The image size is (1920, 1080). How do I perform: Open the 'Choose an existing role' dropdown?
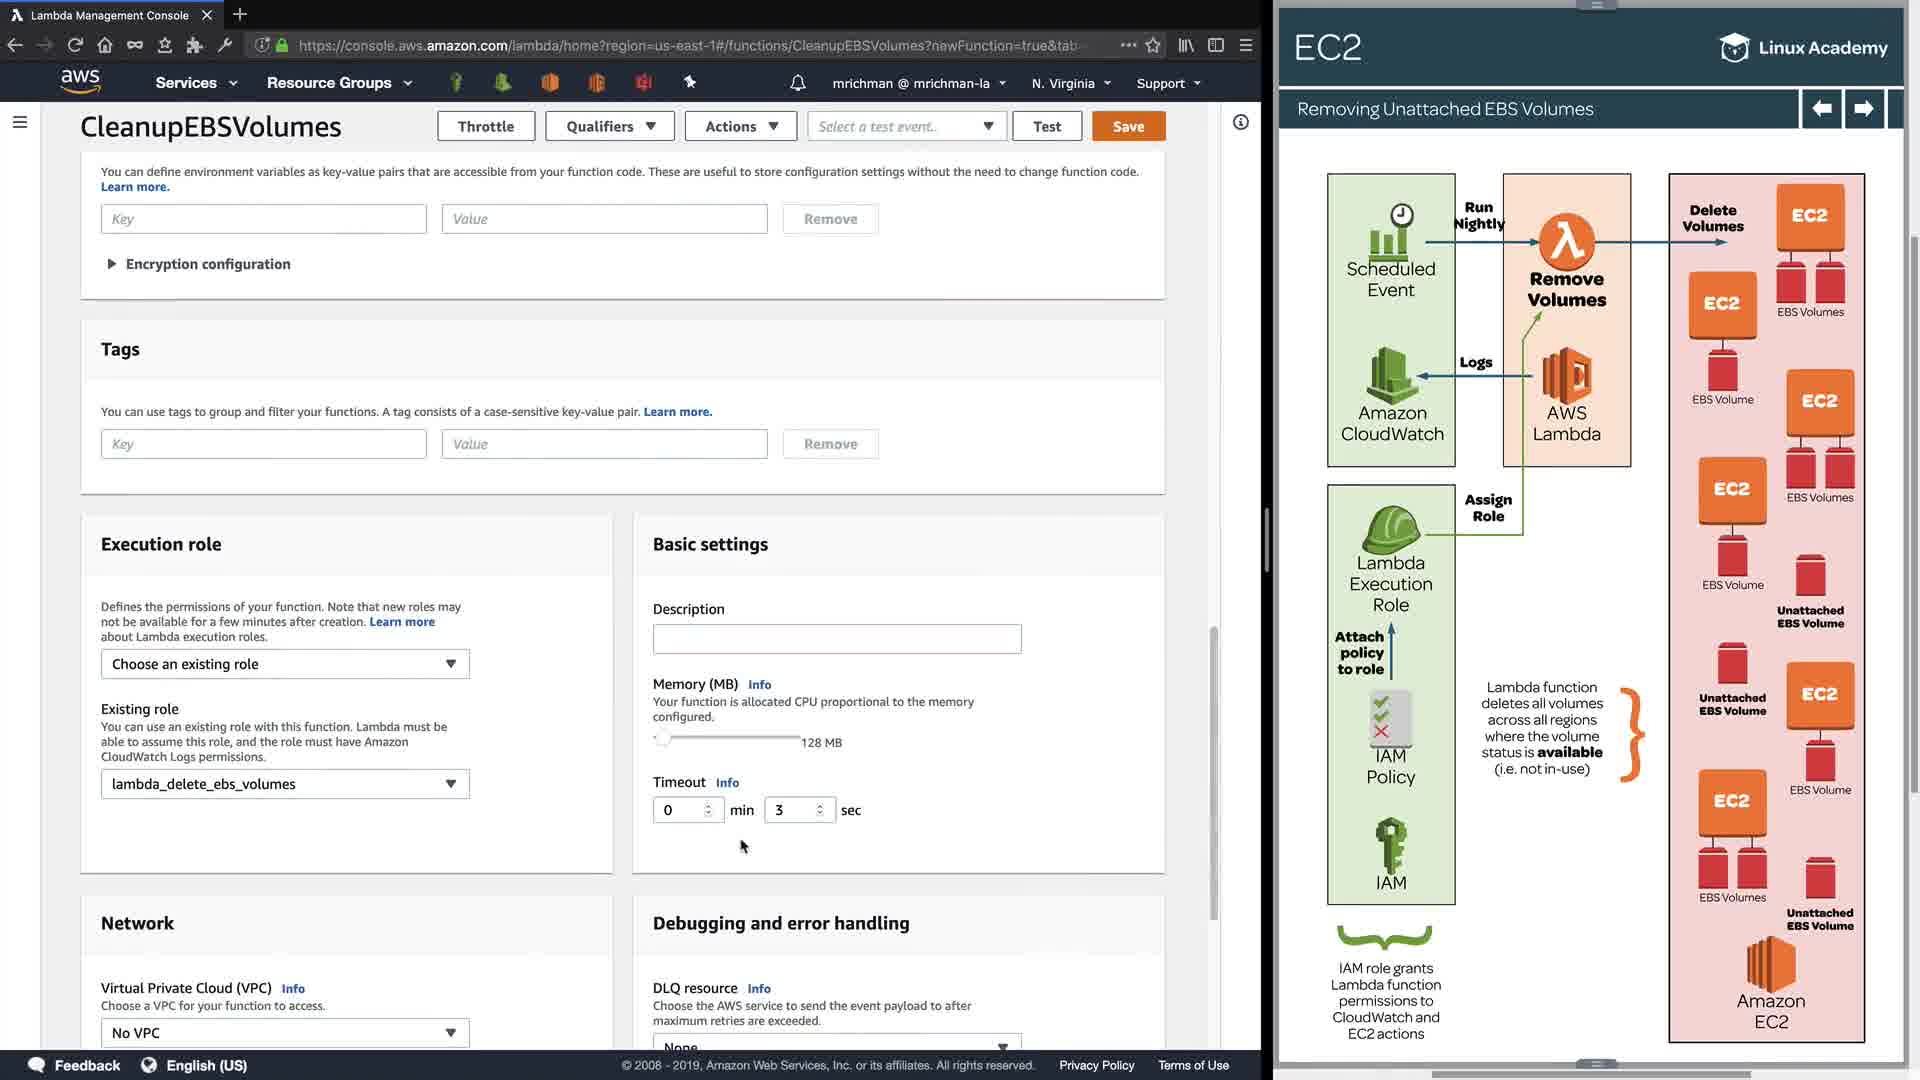[285, 664]
